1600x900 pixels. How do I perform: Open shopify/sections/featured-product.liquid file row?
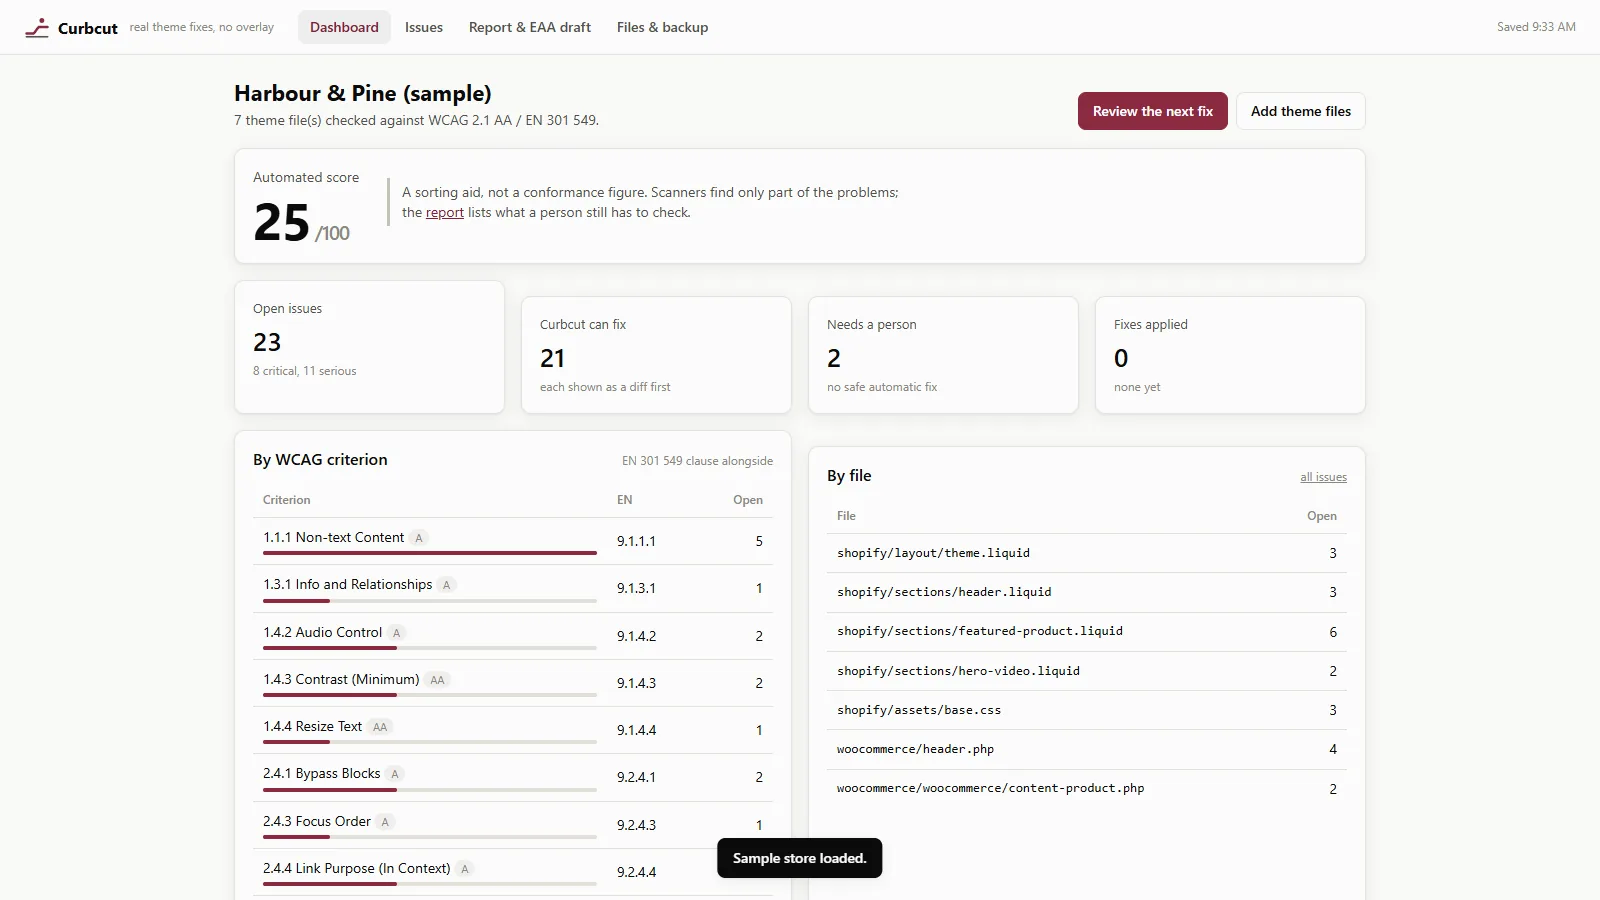click(x=1087, y=632)
